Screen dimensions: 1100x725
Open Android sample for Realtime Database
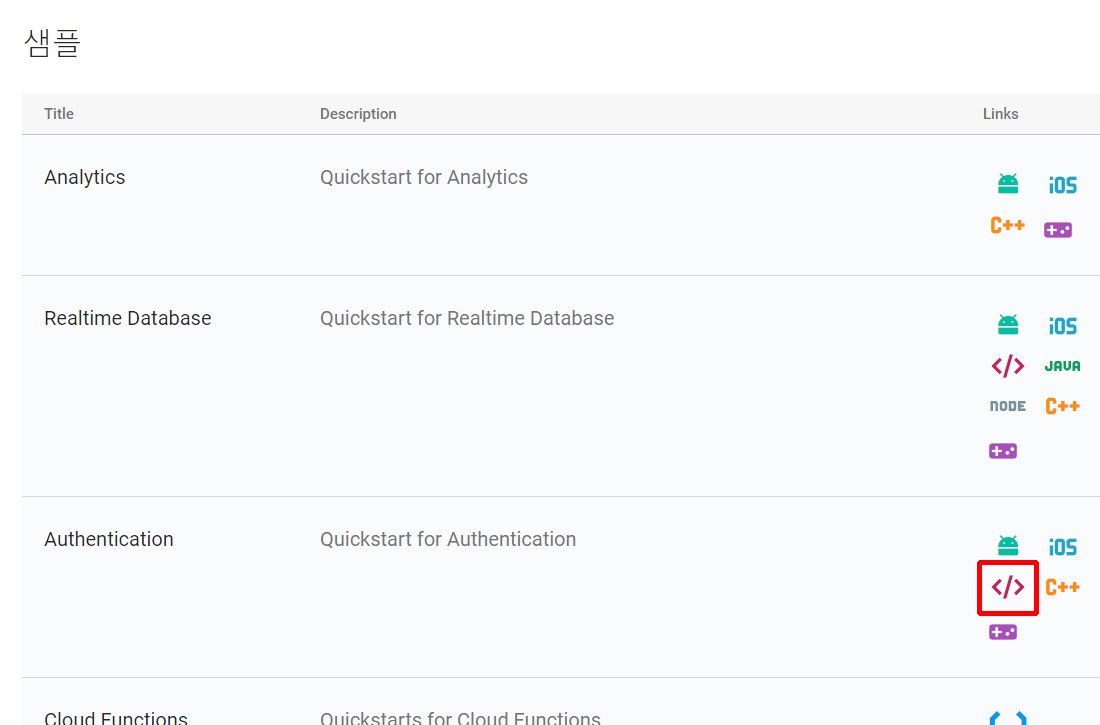tap(1007, 325)
